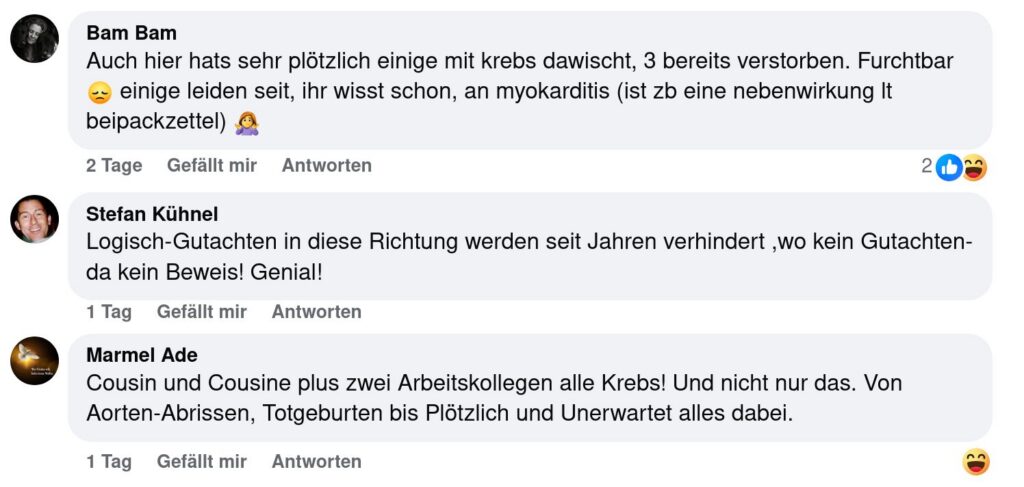Like Bam Bam's comment via Gefällt mir
This screenshot has width=1024, height=487.
(x=211, y=166)
